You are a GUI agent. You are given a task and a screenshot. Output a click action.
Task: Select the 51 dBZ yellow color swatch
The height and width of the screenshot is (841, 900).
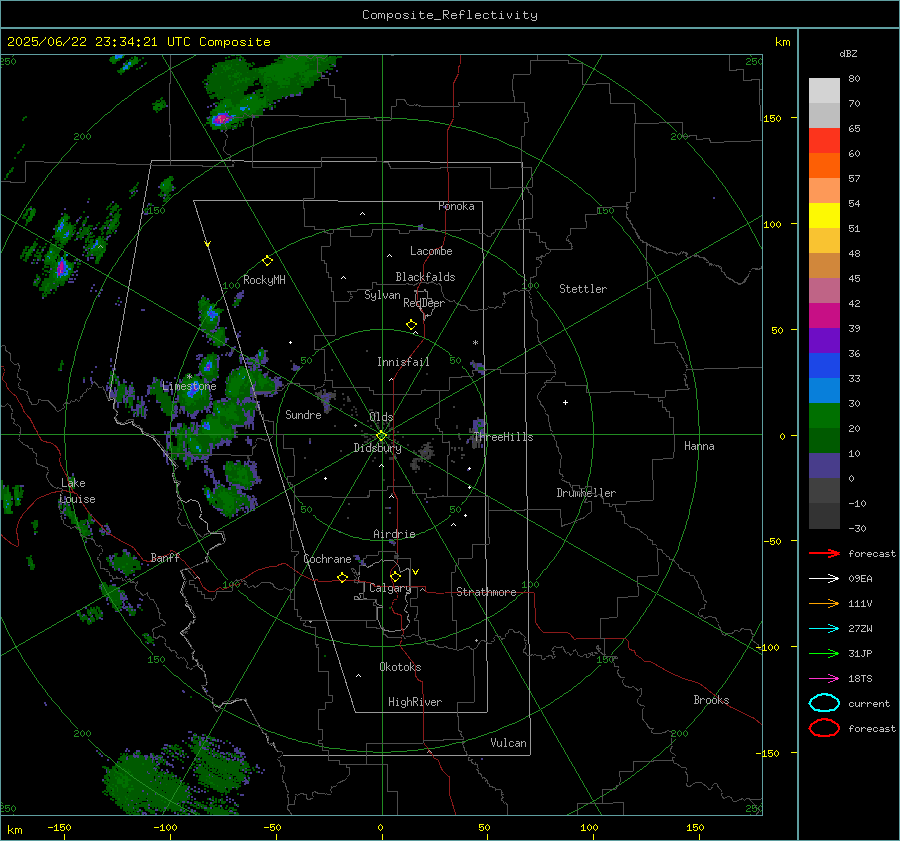coord(824,215)
